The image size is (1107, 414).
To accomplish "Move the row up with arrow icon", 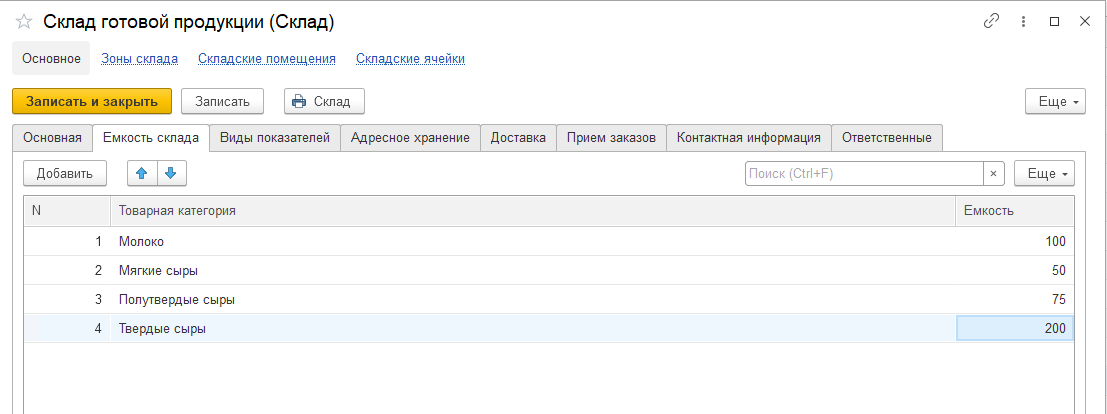I will pyautogui.click(x=142, y=173).
